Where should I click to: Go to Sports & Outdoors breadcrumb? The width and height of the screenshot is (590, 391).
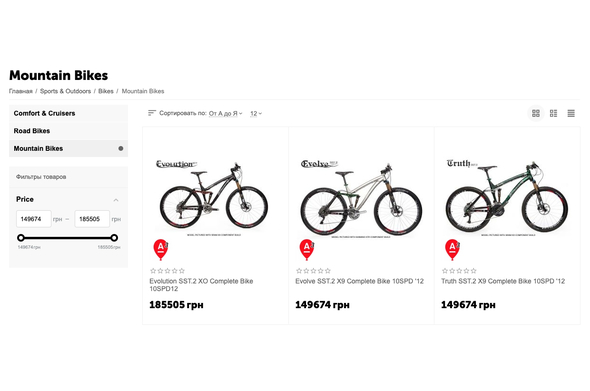click(x=65, y=91)
